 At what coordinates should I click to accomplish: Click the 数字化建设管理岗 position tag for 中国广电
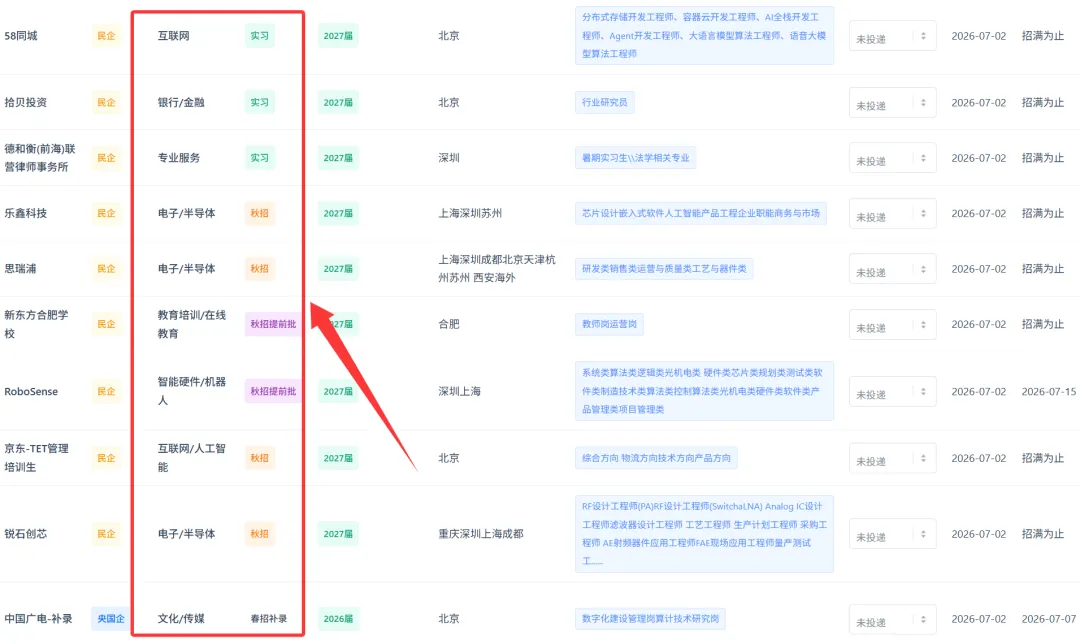coord(650,619)
